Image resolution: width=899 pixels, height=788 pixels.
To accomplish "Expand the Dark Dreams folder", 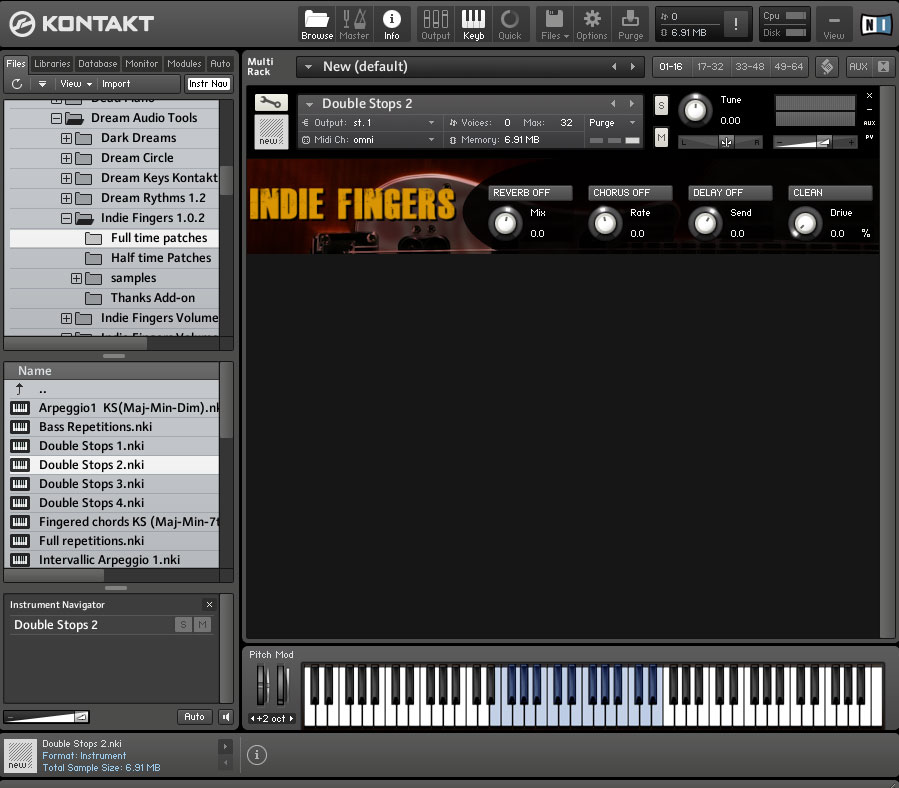I will pos(67,138).
